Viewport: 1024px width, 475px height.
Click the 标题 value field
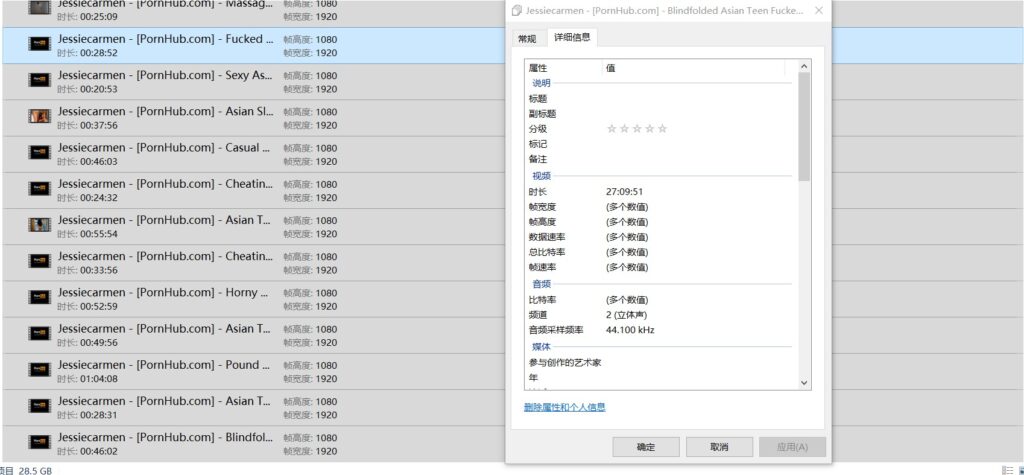[700, 99]
